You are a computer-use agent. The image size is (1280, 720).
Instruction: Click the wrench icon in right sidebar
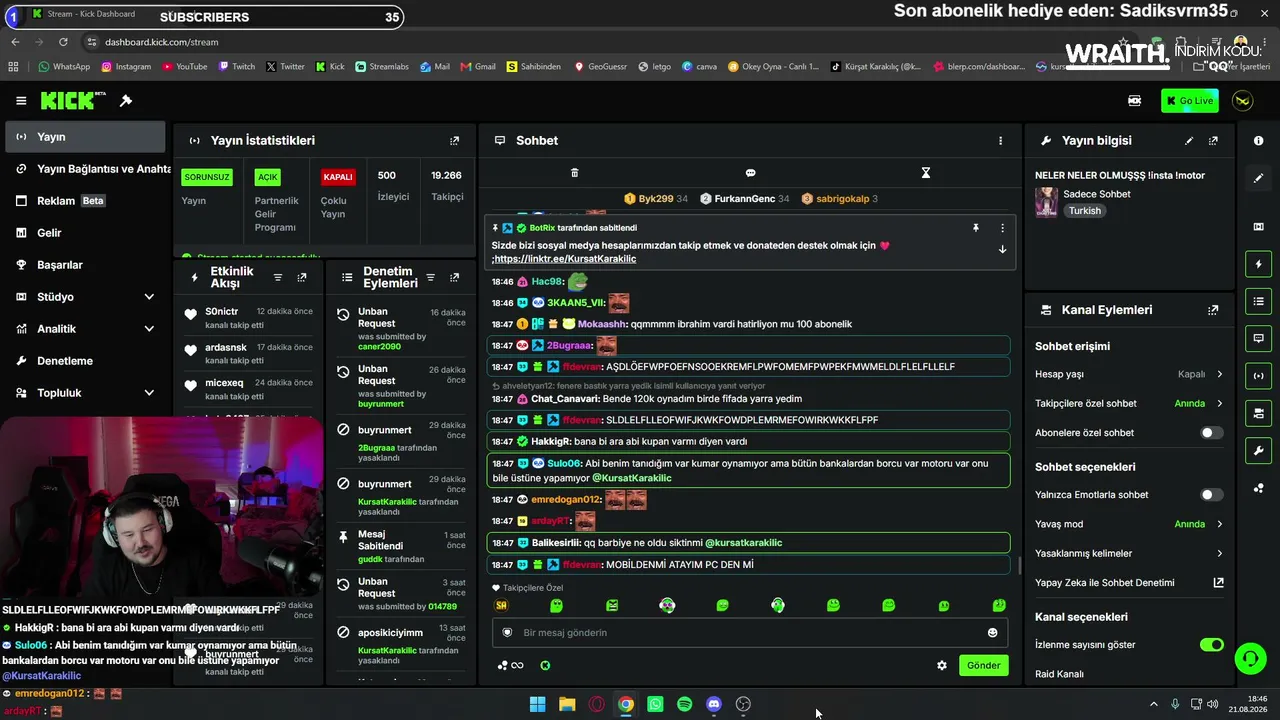(x=1258, y=451)
